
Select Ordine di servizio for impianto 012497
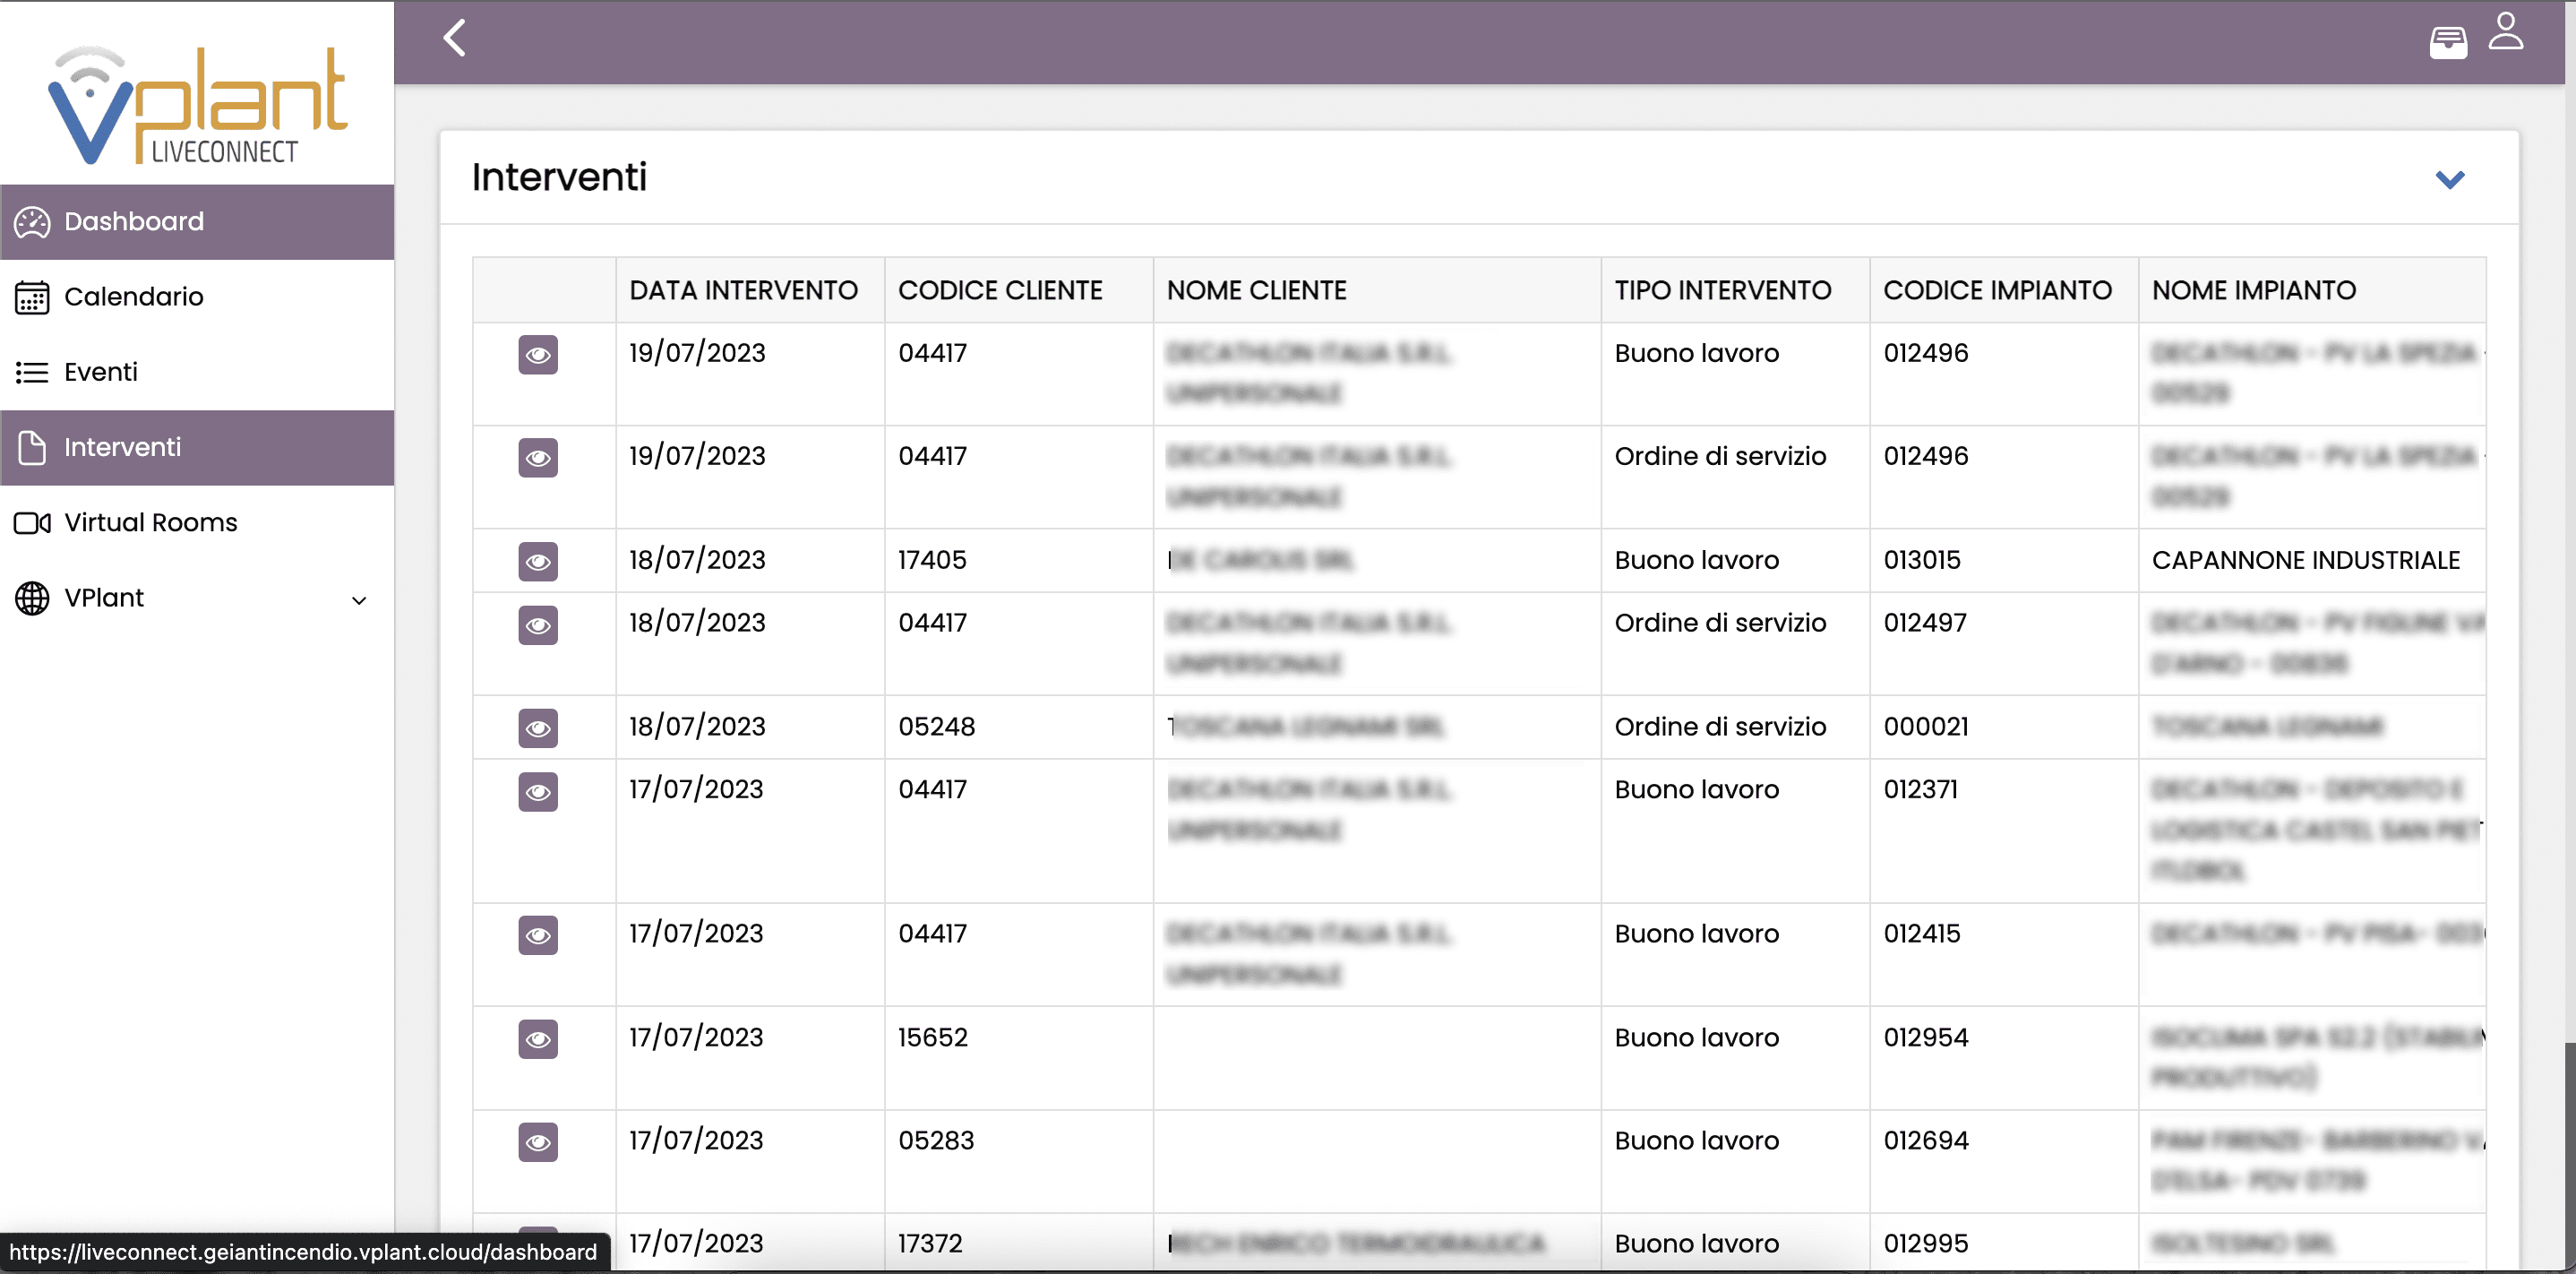click(x=1735, y=644)
